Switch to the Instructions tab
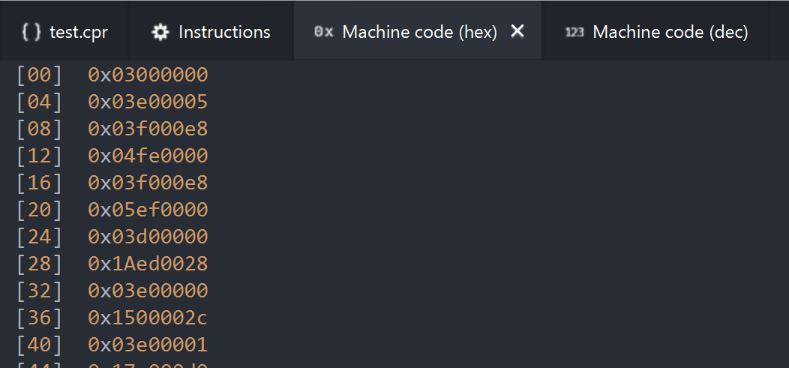The height and width of the screenshot is (368, 789). (x=210, y=31)
